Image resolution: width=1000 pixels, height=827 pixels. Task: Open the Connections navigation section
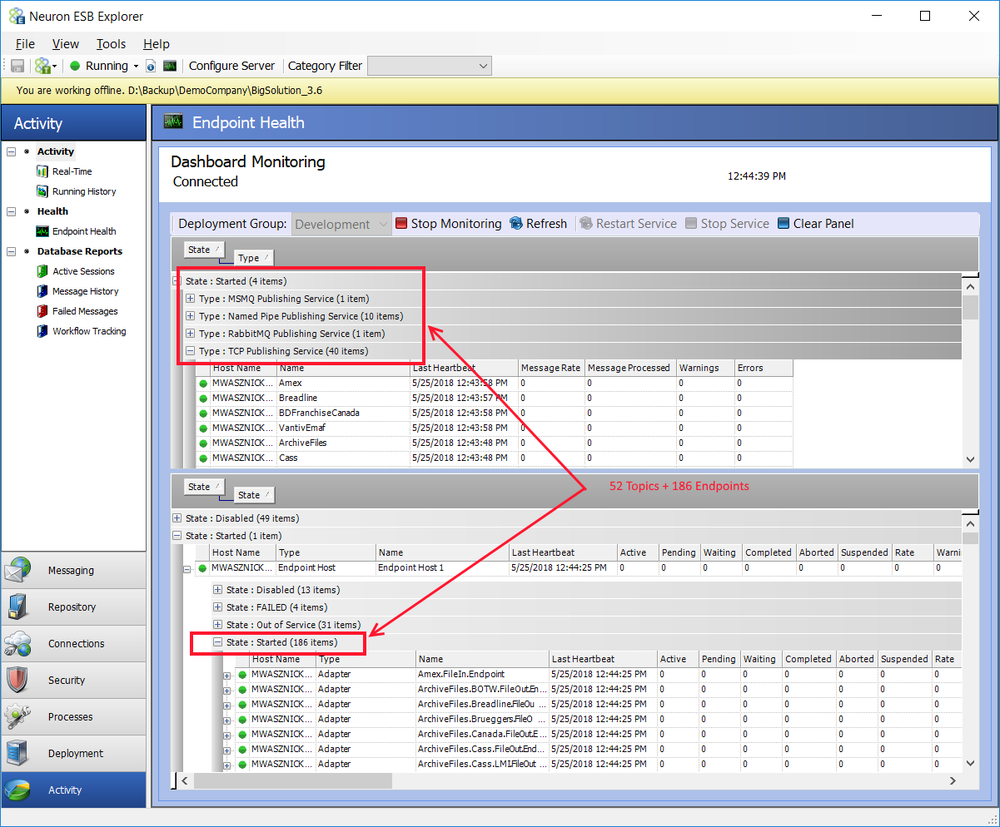click(74, 643)
